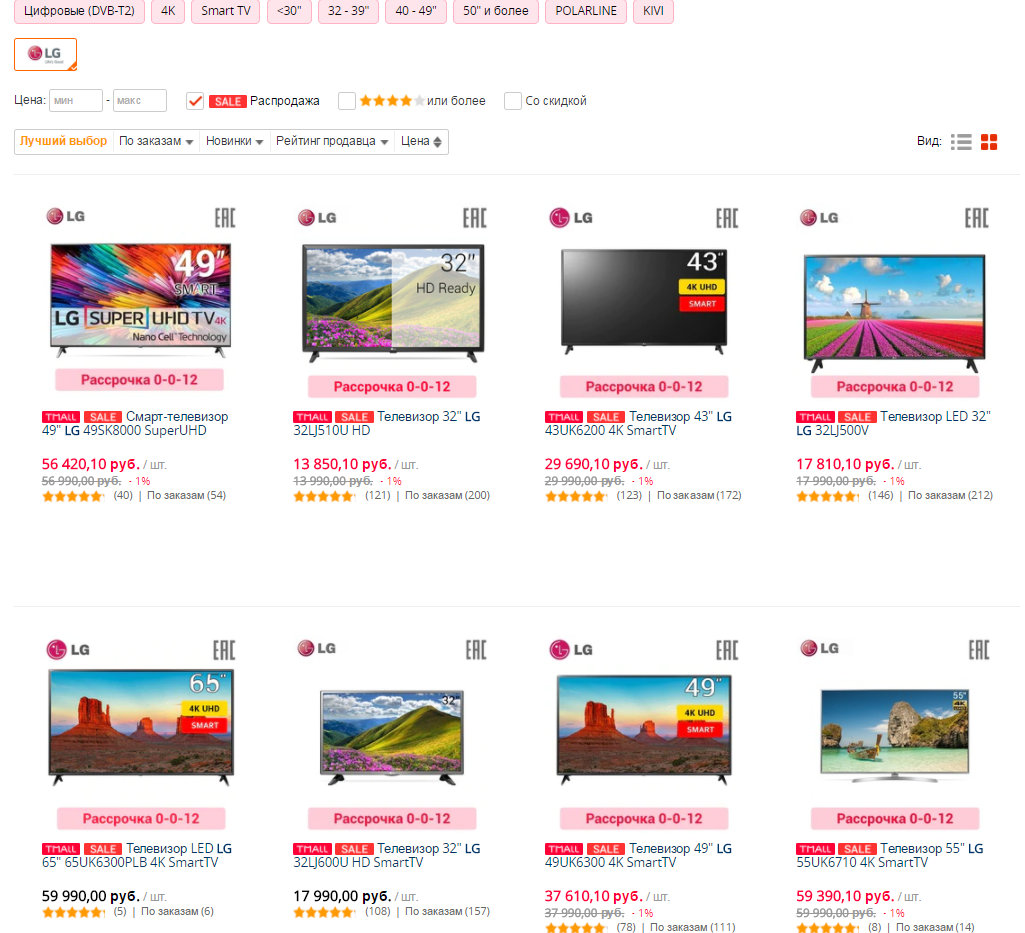Sort by Цена
This screenshot has height=933, width=1025.
pos(421,142)
